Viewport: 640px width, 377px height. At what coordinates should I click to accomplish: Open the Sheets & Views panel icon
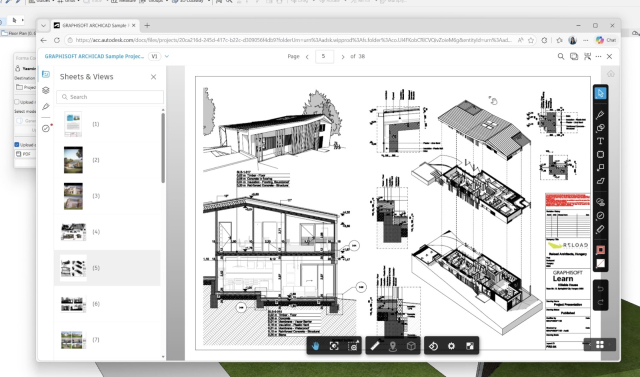[x=46, y=74]
